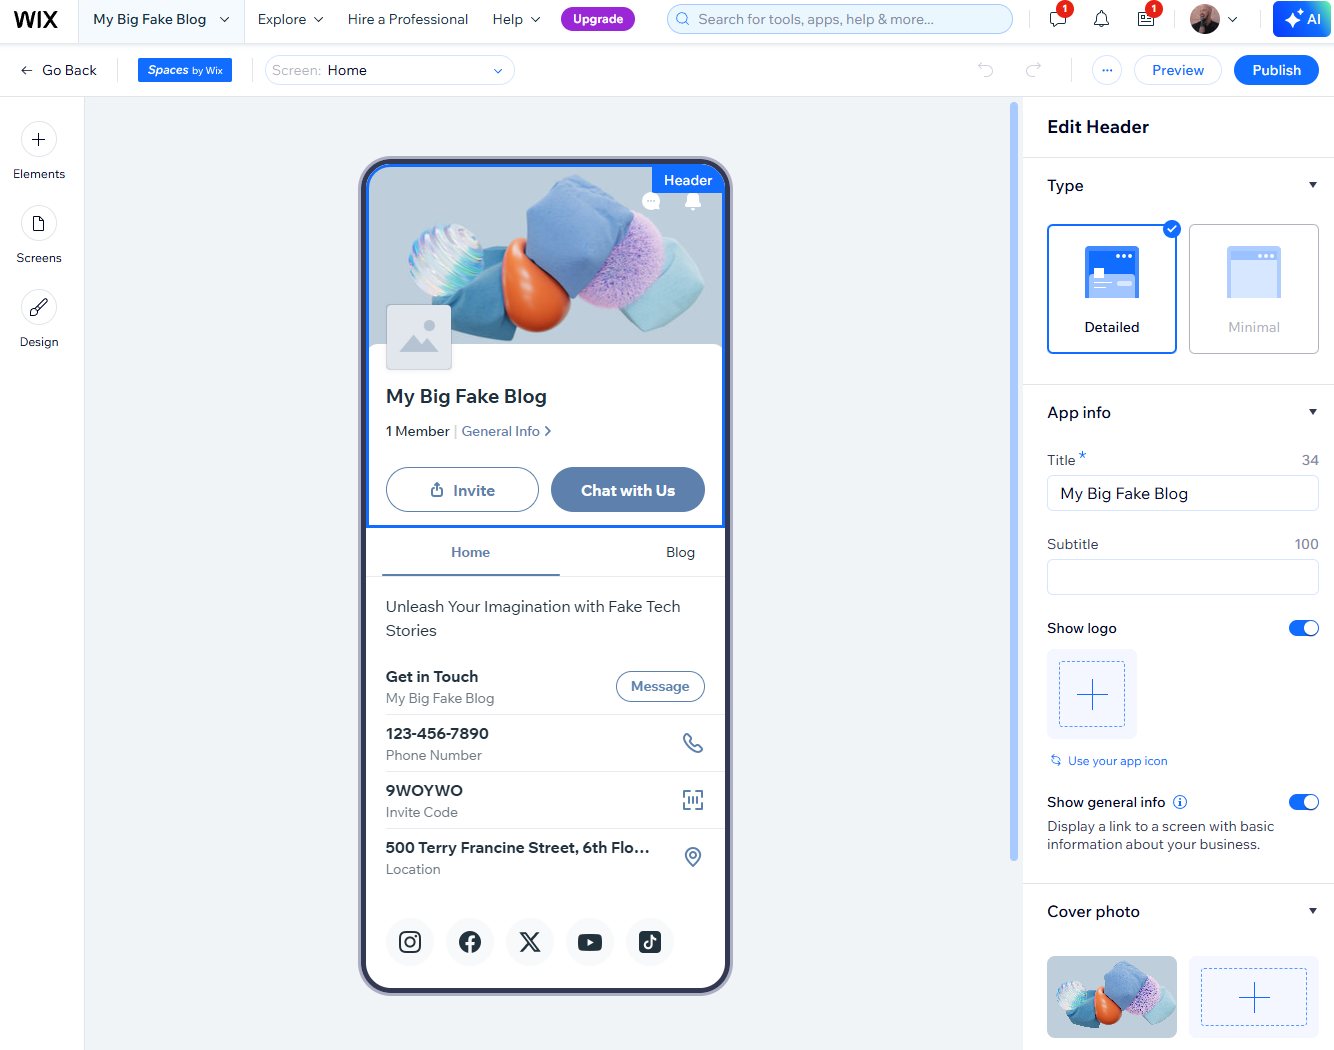Open the Explore menu

pyautogui.click(x=289, y=19)
